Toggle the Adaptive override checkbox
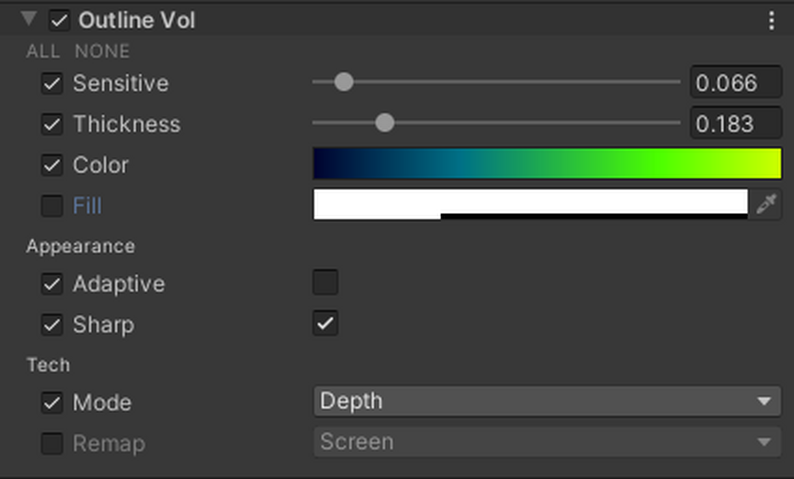Image resolution: width=794 pixels, height=479 pixels. [52, 284]
